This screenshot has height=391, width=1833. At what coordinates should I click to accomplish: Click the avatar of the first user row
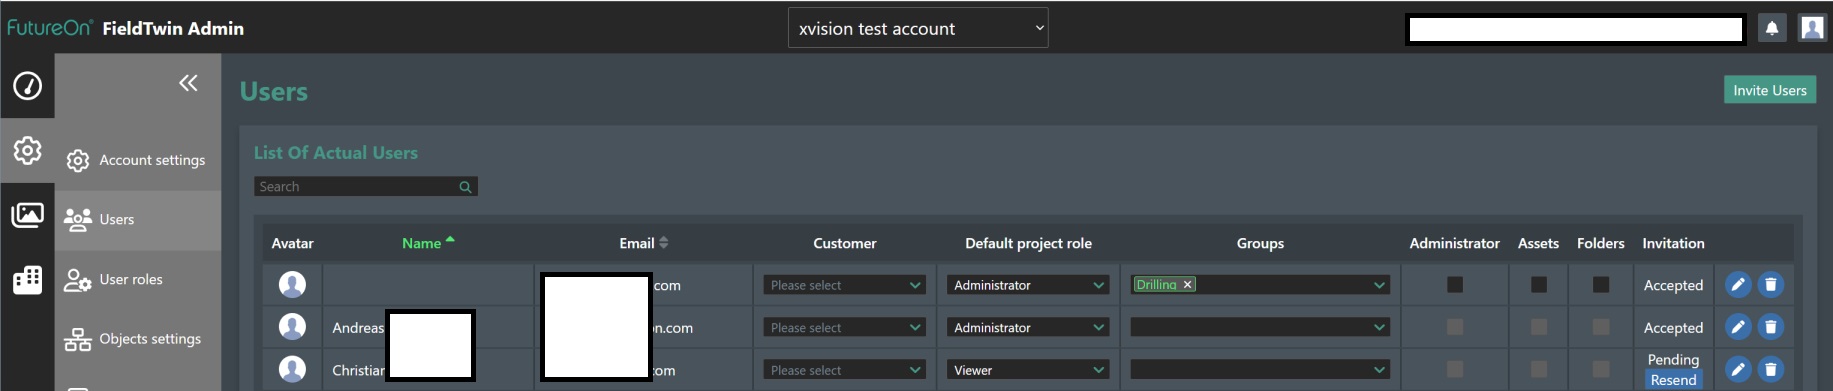[x=292, y=285]
